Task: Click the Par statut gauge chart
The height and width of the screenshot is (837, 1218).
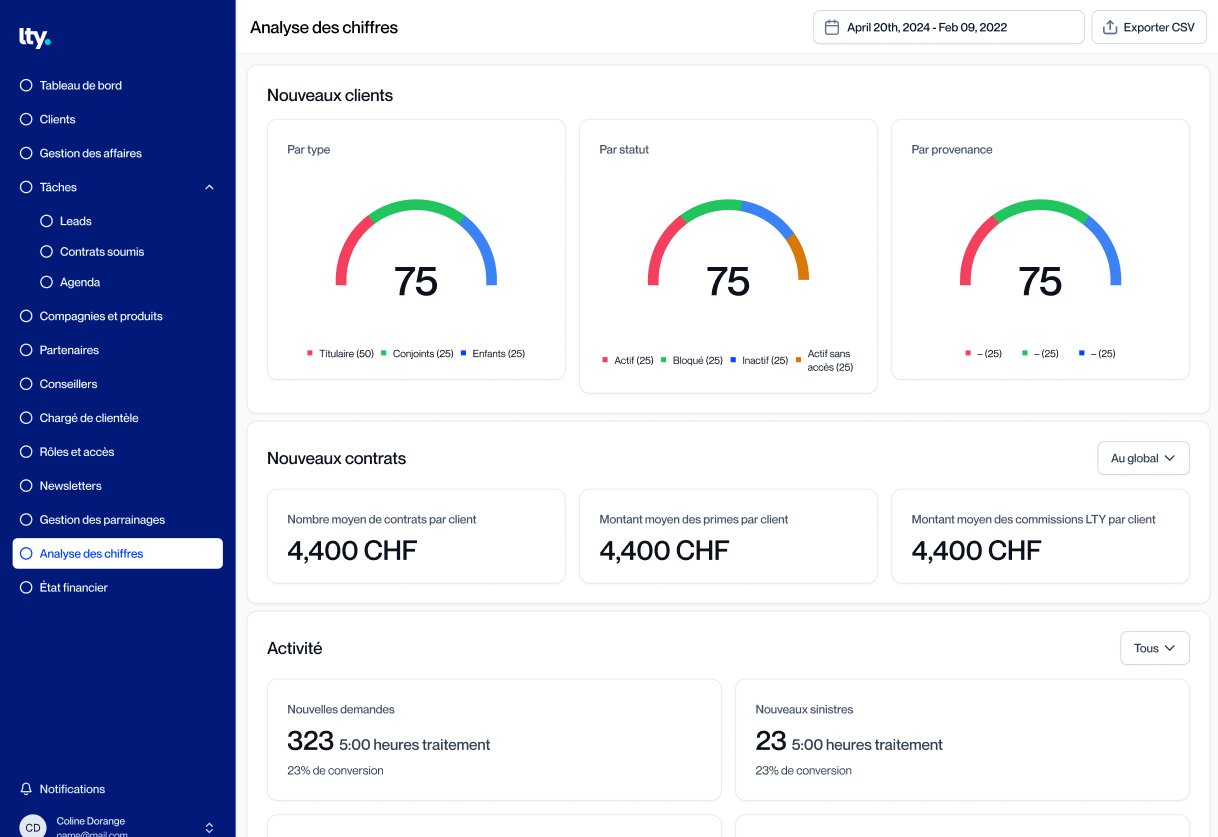Action: pos(728,244)
